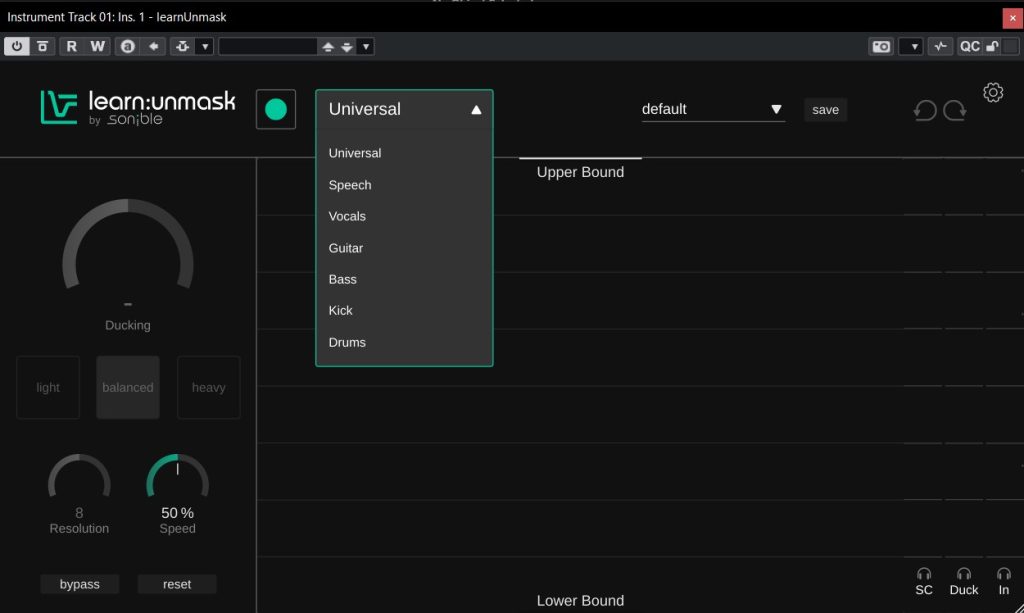The height and width of the screenshot is (613, 1024).
Task: Enable Read automation R button
Action: [72, 46]
